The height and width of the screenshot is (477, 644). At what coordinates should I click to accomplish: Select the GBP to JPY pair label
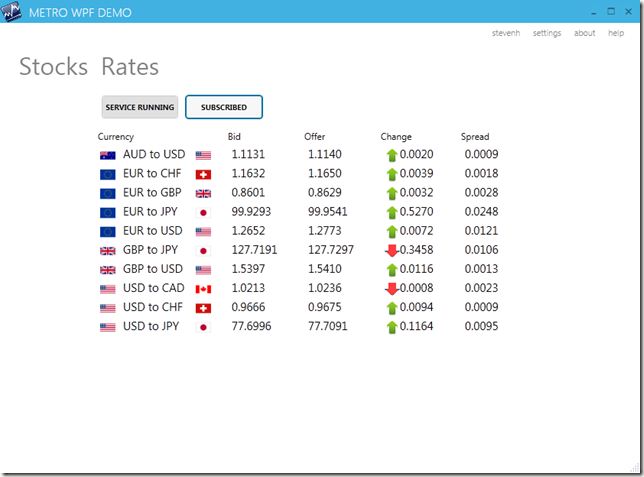[x=150, y=250]
